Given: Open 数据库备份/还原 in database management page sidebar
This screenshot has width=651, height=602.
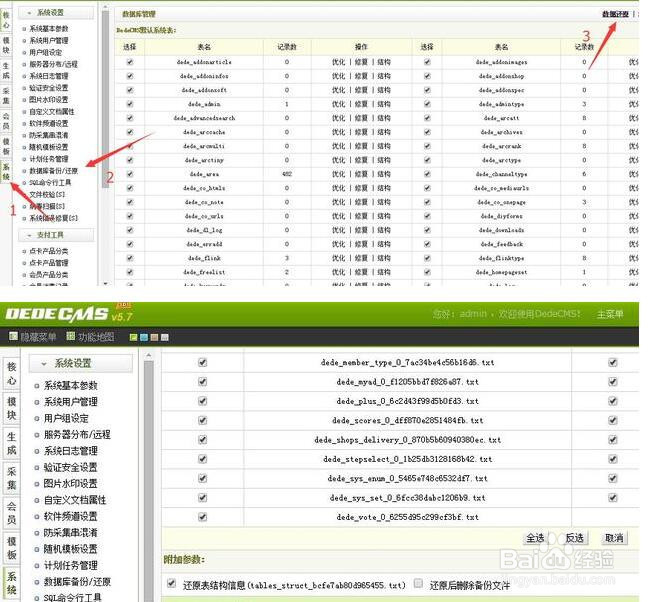Looking at the screenshot, I should 53,171.
